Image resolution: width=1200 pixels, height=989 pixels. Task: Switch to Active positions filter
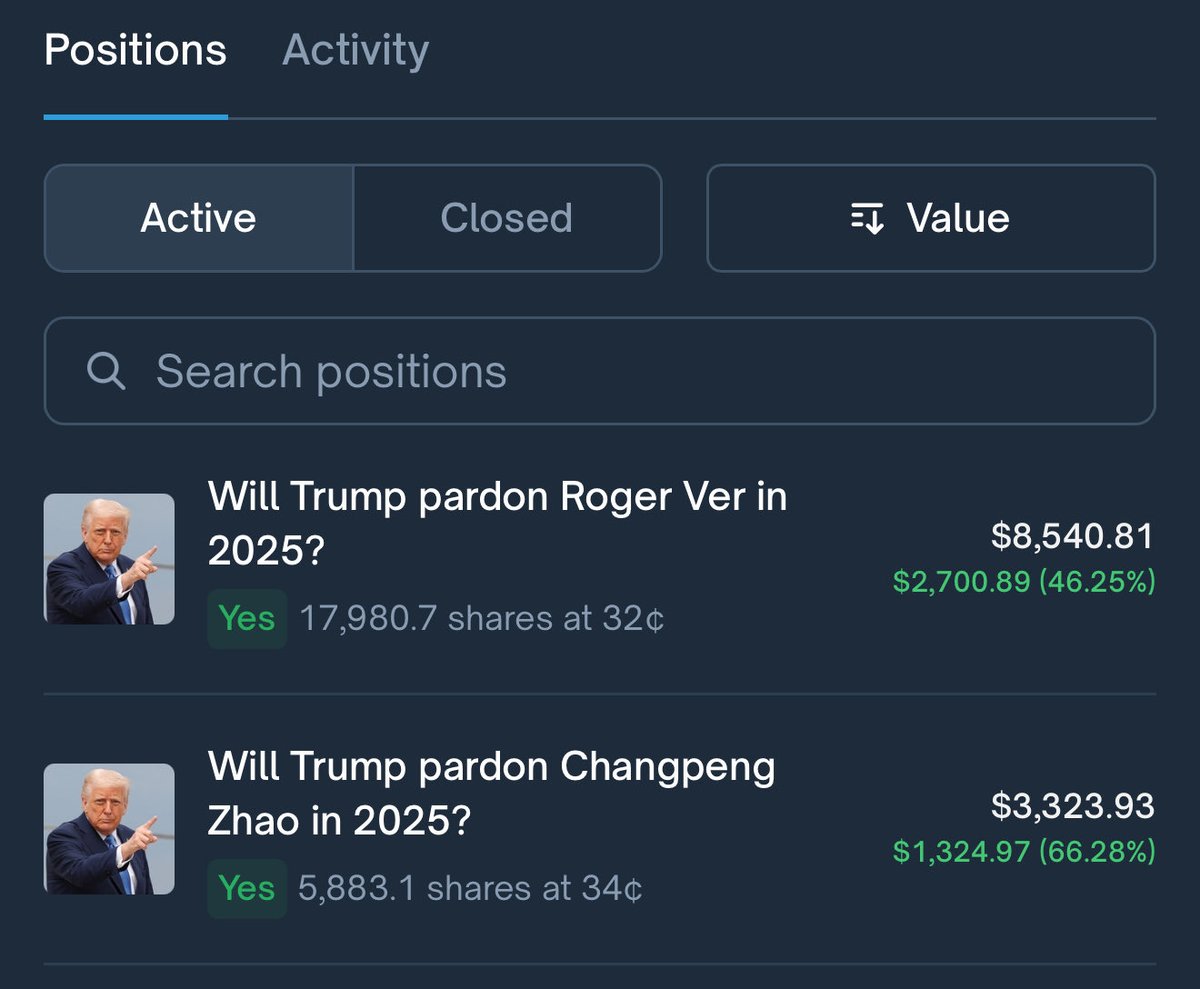tap(199, 218)
